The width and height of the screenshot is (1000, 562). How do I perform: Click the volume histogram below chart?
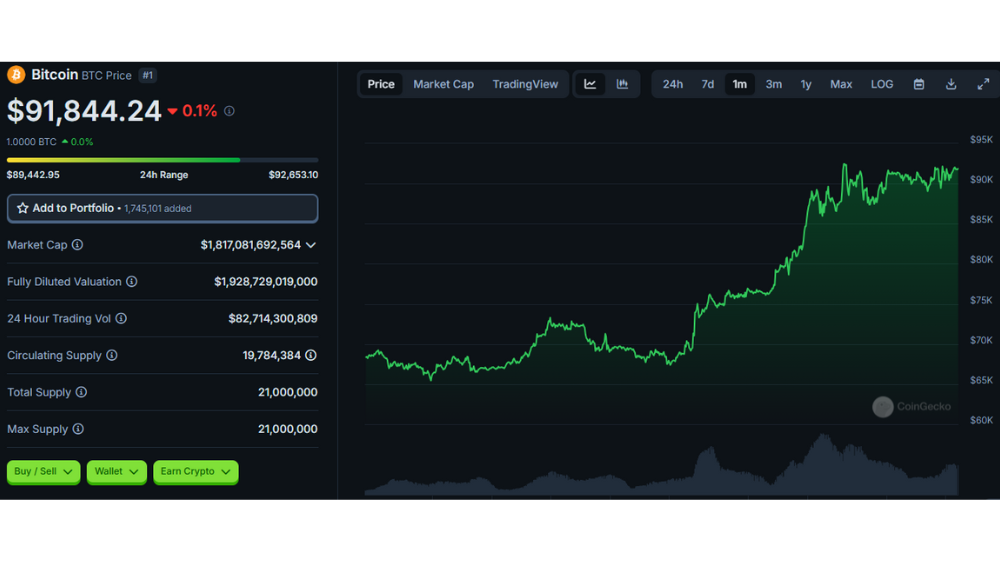tap(661, 465)
